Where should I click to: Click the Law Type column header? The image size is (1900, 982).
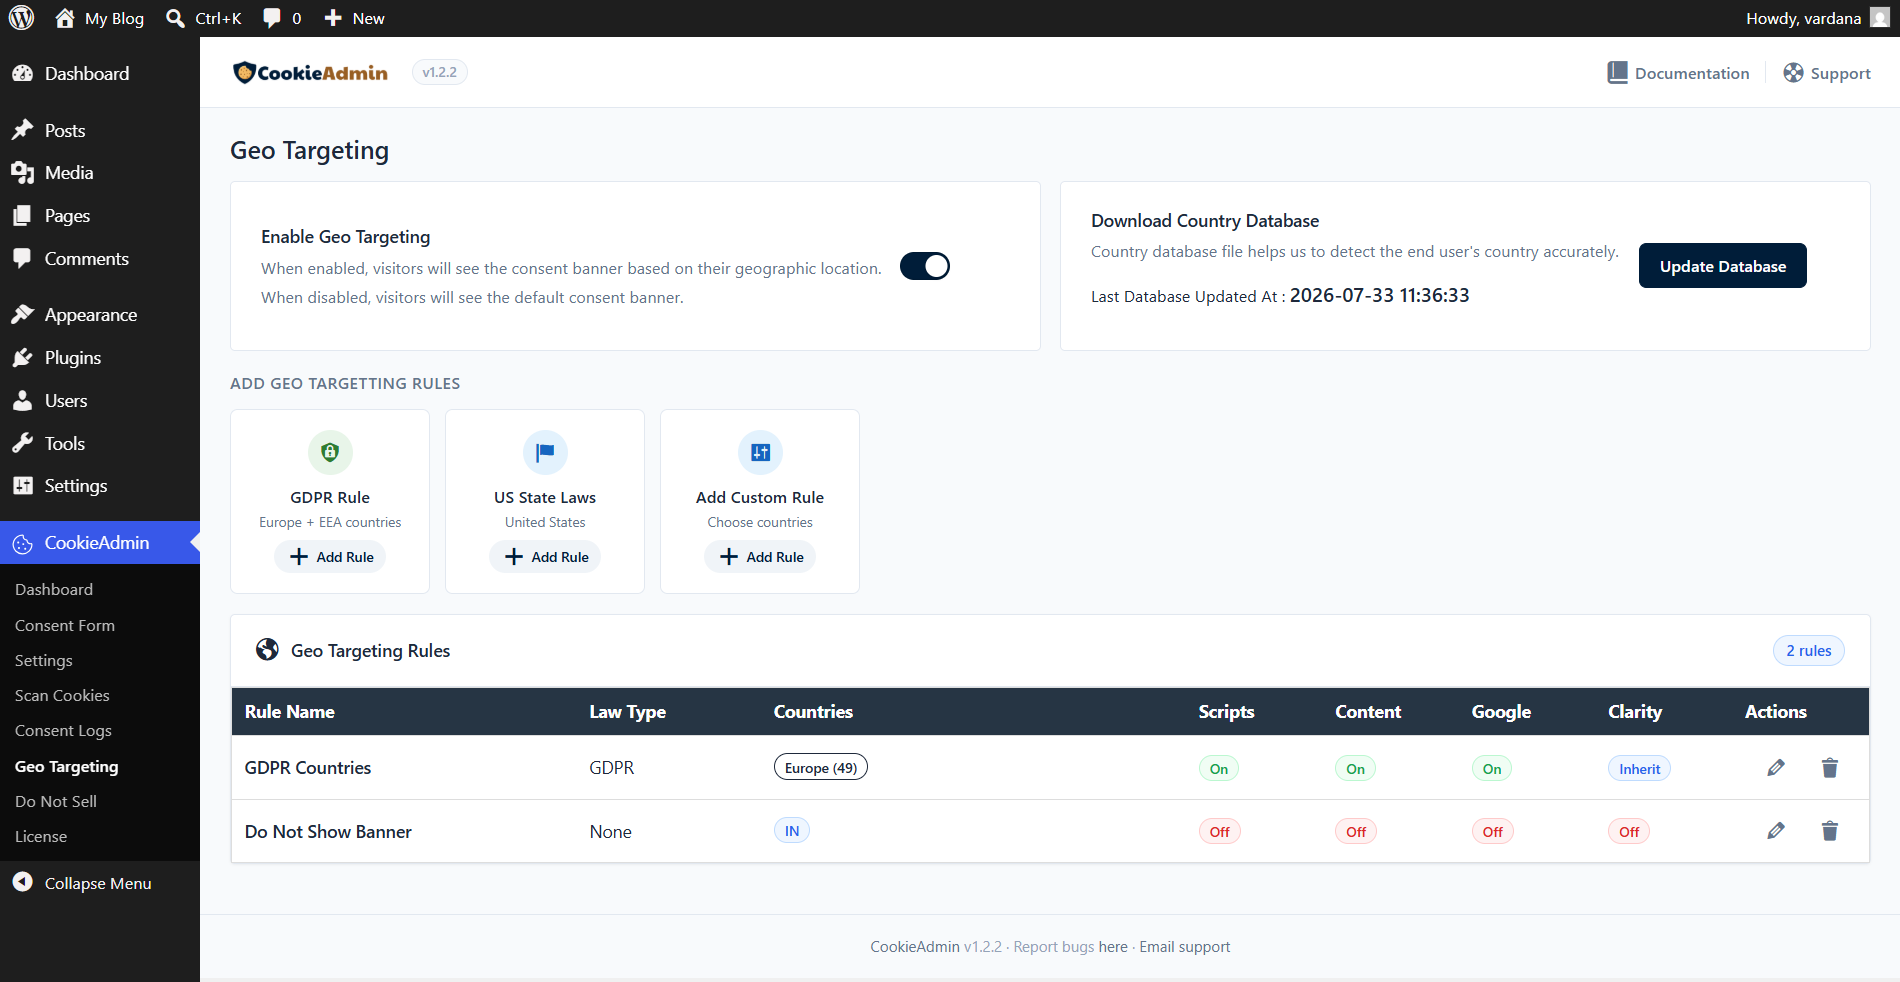[627, 712]
